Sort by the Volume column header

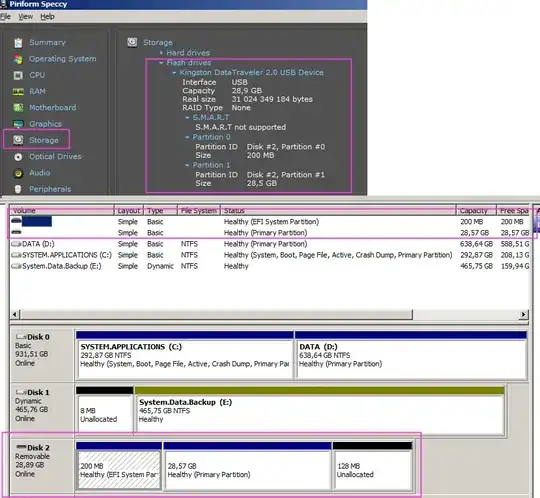point(62,210)
